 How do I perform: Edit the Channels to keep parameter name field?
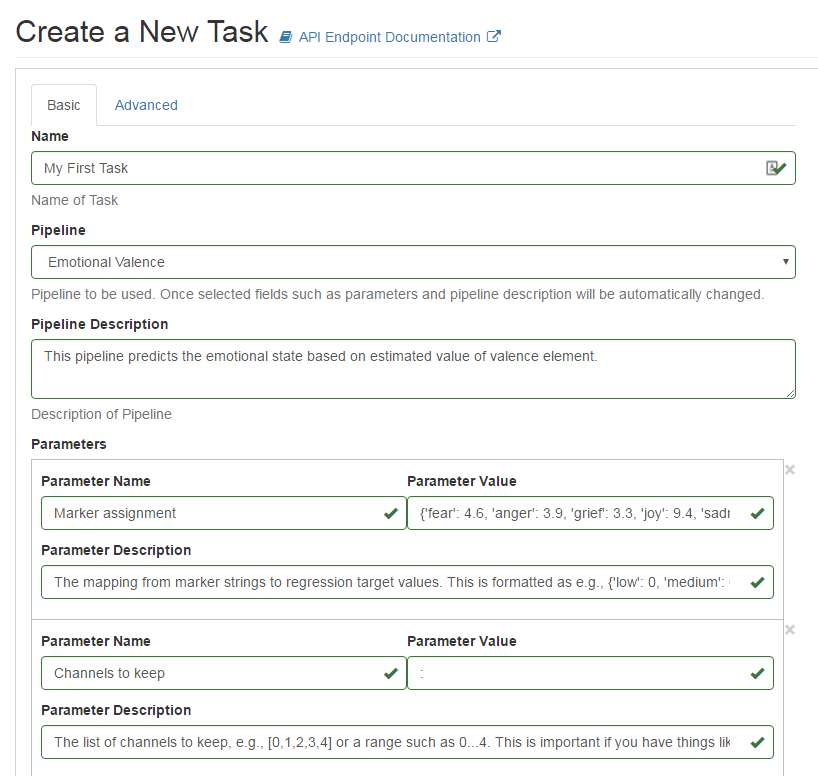point(224,673)
